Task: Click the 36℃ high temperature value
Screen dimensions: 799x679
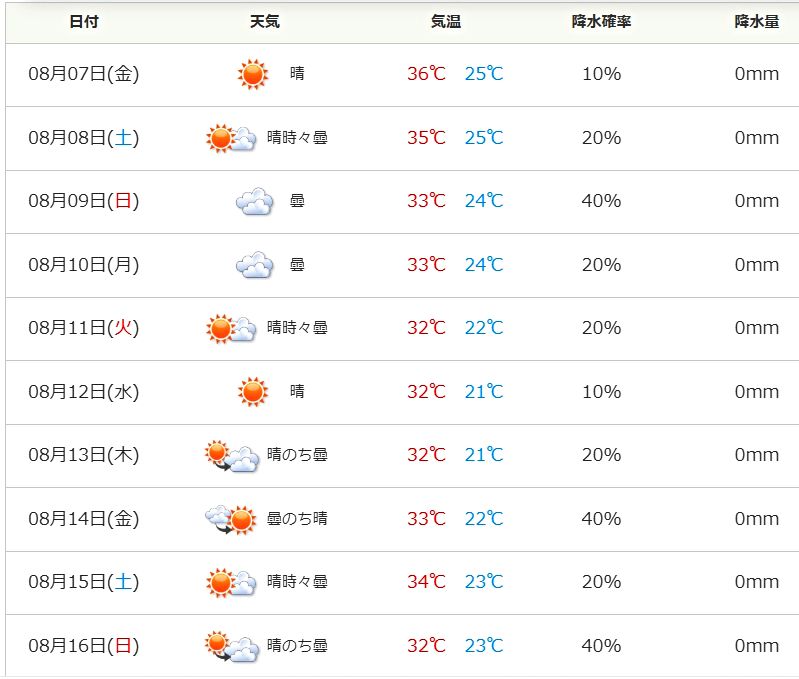Action: pyautogui.click(x=427, y=74)
